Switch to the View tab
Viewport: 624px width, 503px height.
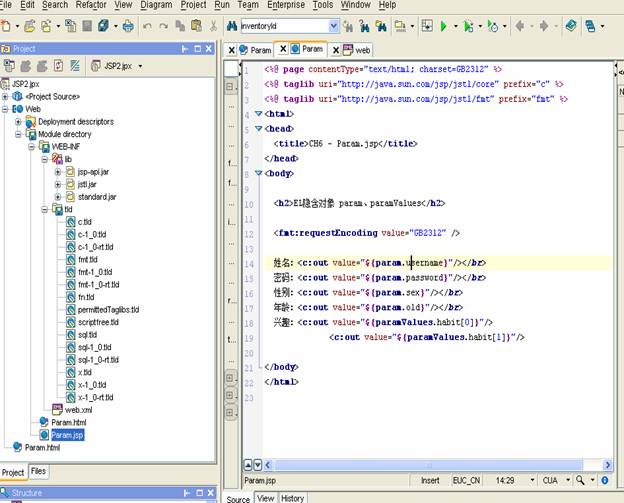tap(265, 498)
